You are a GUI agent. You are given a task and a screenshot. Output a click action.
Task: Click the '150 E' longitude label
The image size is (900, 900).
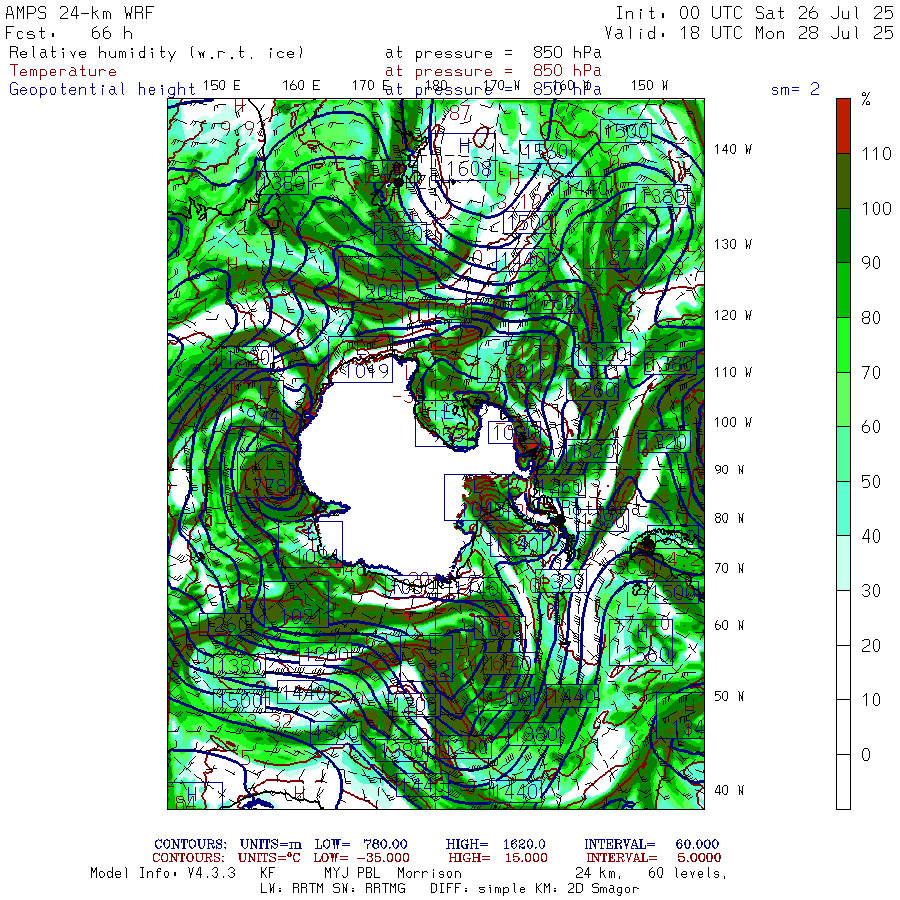click(x=222, y=86)
